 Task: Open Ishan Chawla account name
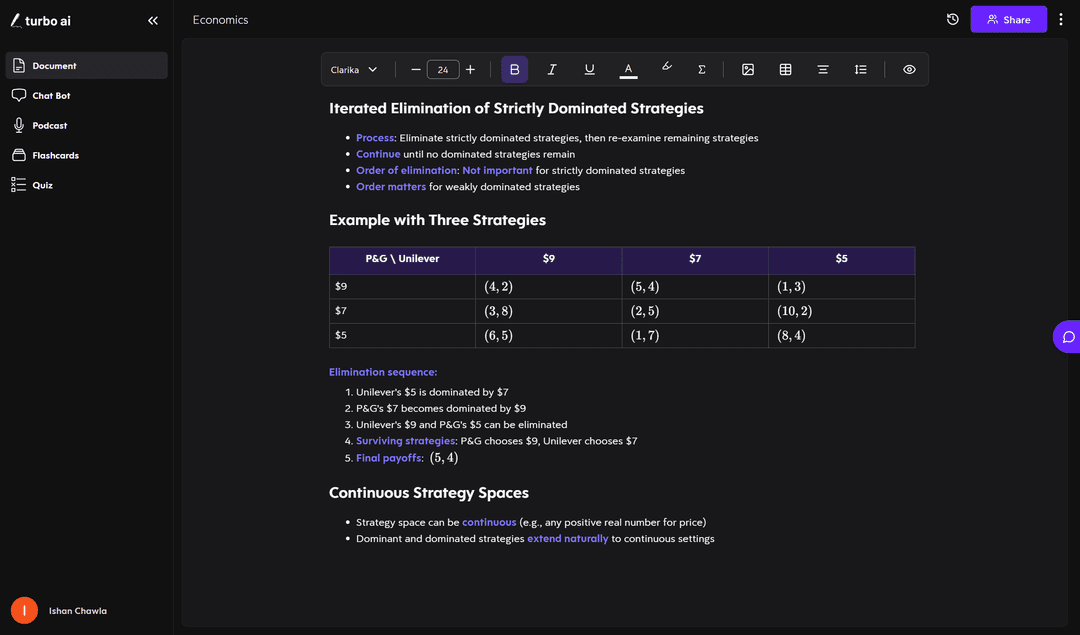pyautogui.click(x=78, y=611)
